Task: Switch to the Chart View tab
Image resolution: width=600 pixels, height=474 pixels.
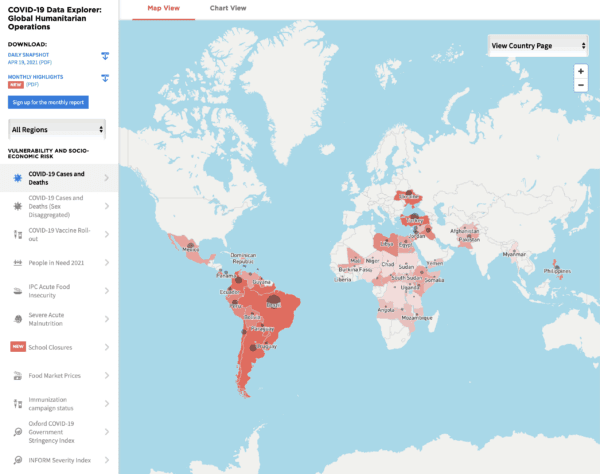Action: (227, 8)
